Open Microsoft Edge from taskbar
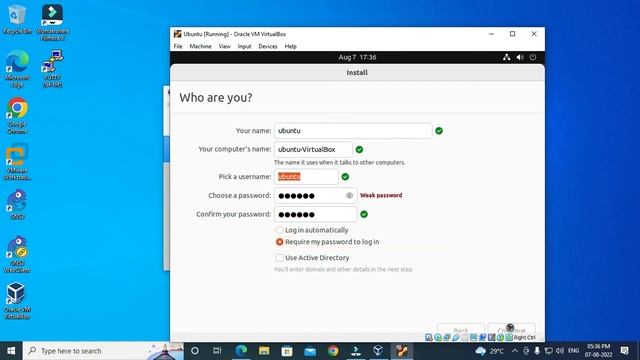Viewport: 640px width, 360px height. click(x=241, y=351)
